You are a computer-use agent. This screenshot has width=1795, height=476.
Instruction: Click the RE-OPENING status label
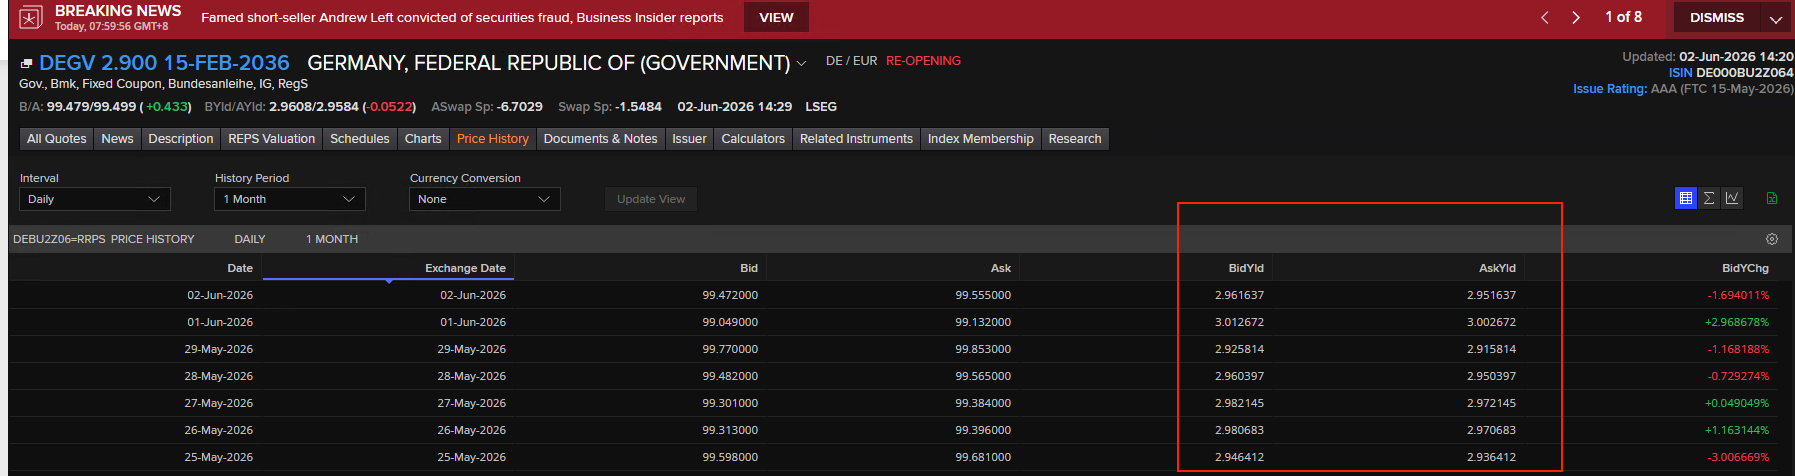point(923,61)
